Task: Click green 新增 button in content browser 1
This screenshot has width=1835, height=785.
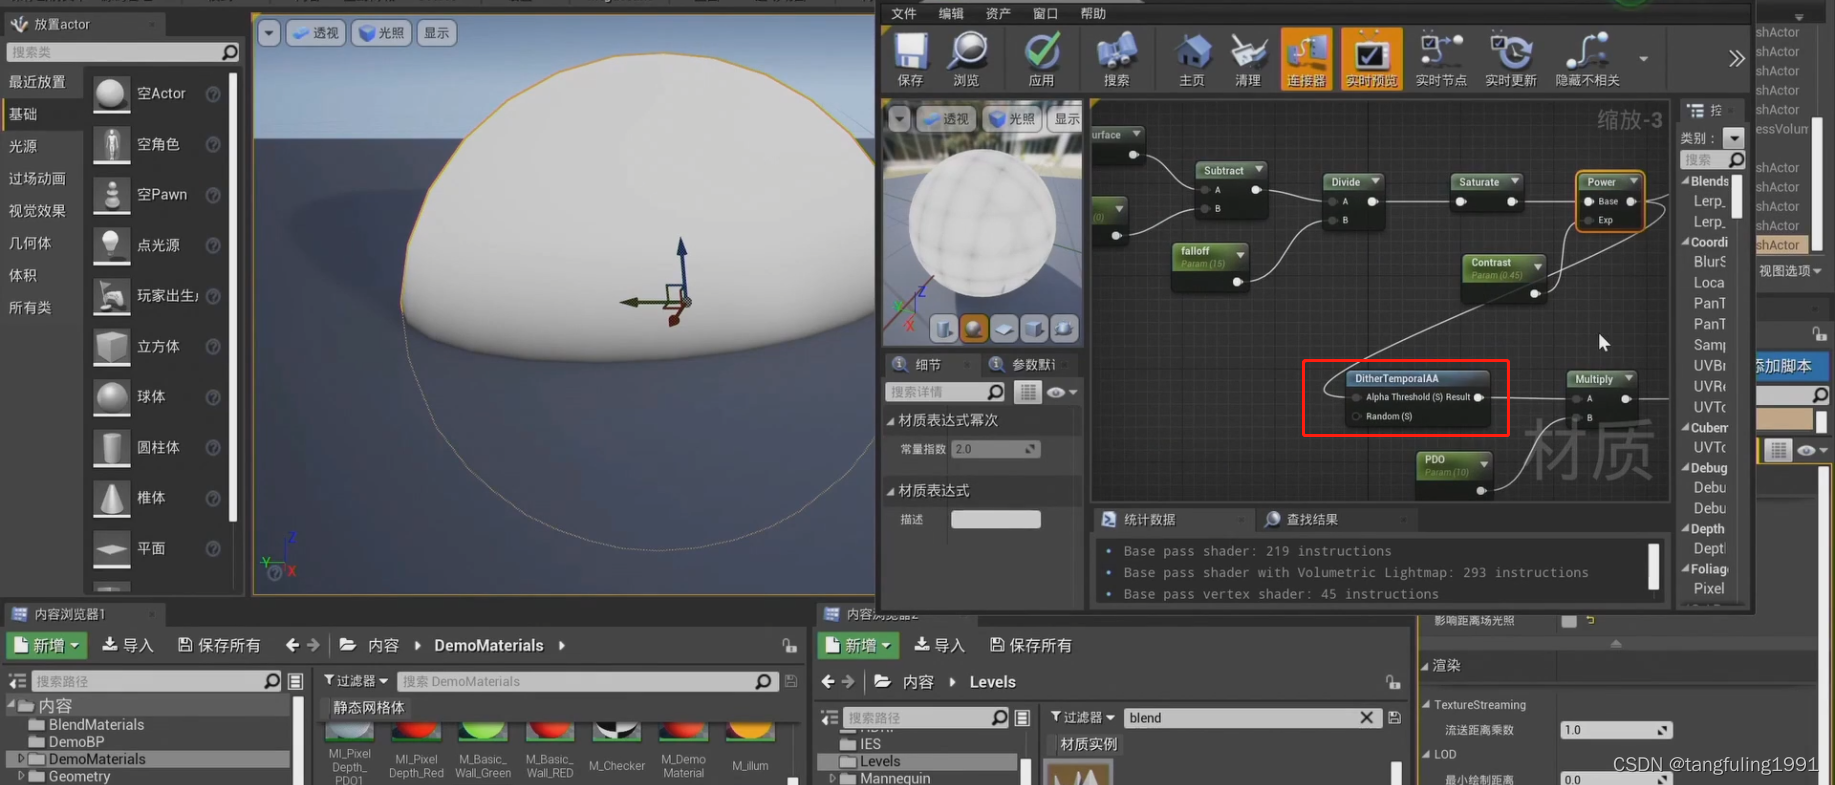Action: (47, 645)
